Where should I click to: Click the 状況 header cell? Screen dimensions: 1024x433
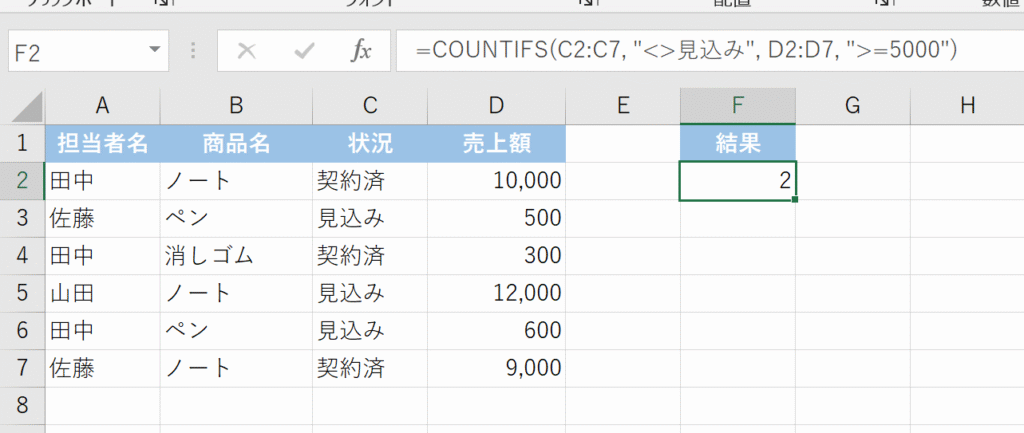point(370,143)
